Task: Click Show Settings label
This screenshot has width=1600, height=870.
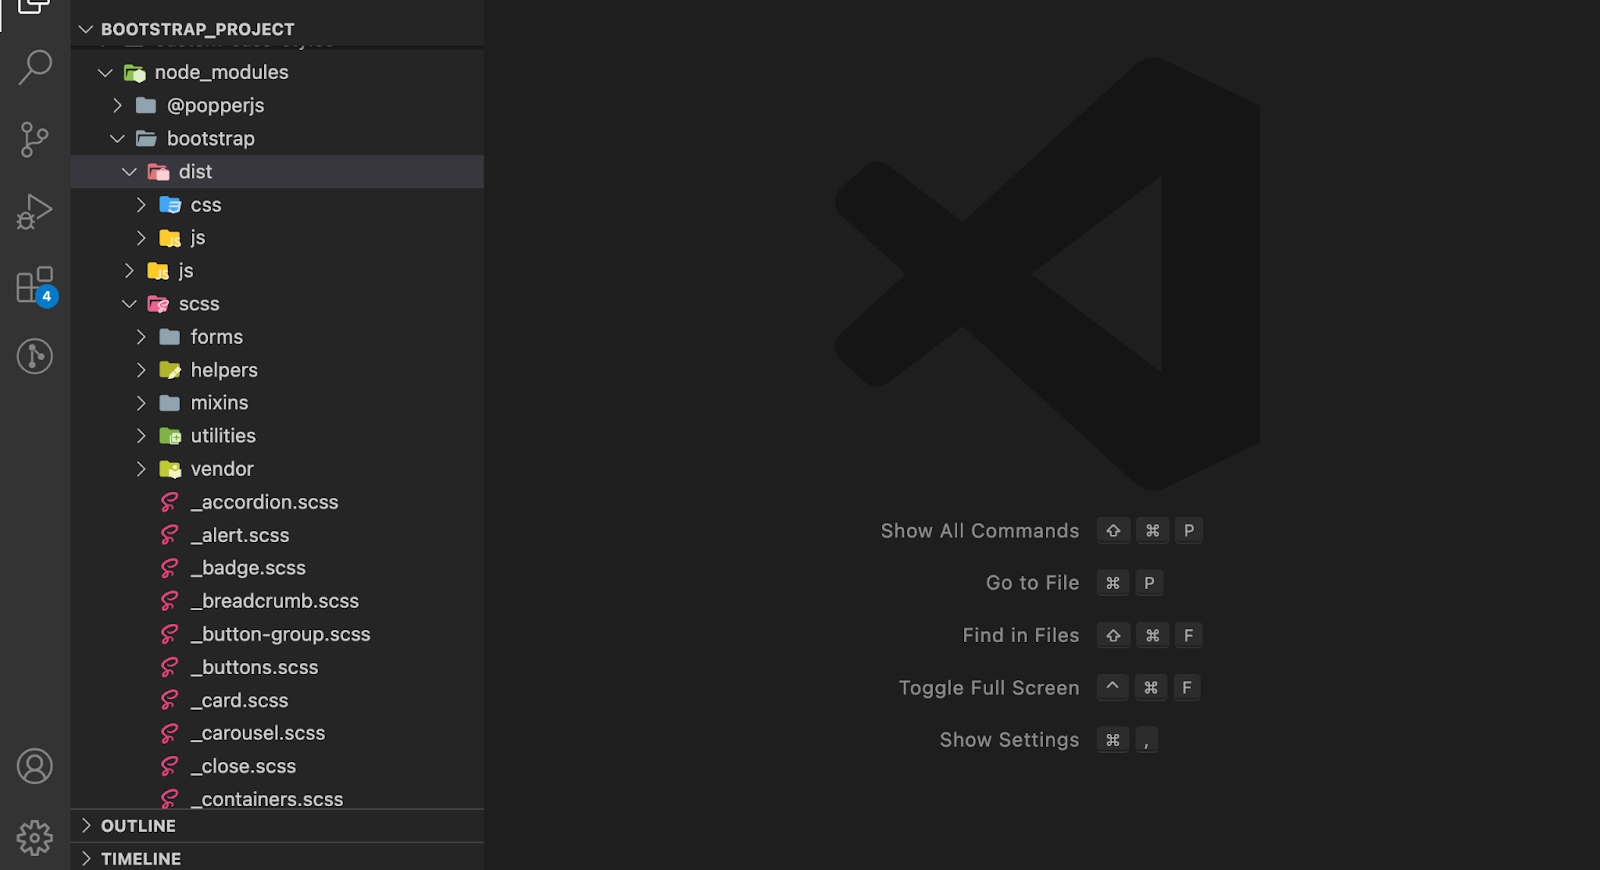Action: 1009,740
